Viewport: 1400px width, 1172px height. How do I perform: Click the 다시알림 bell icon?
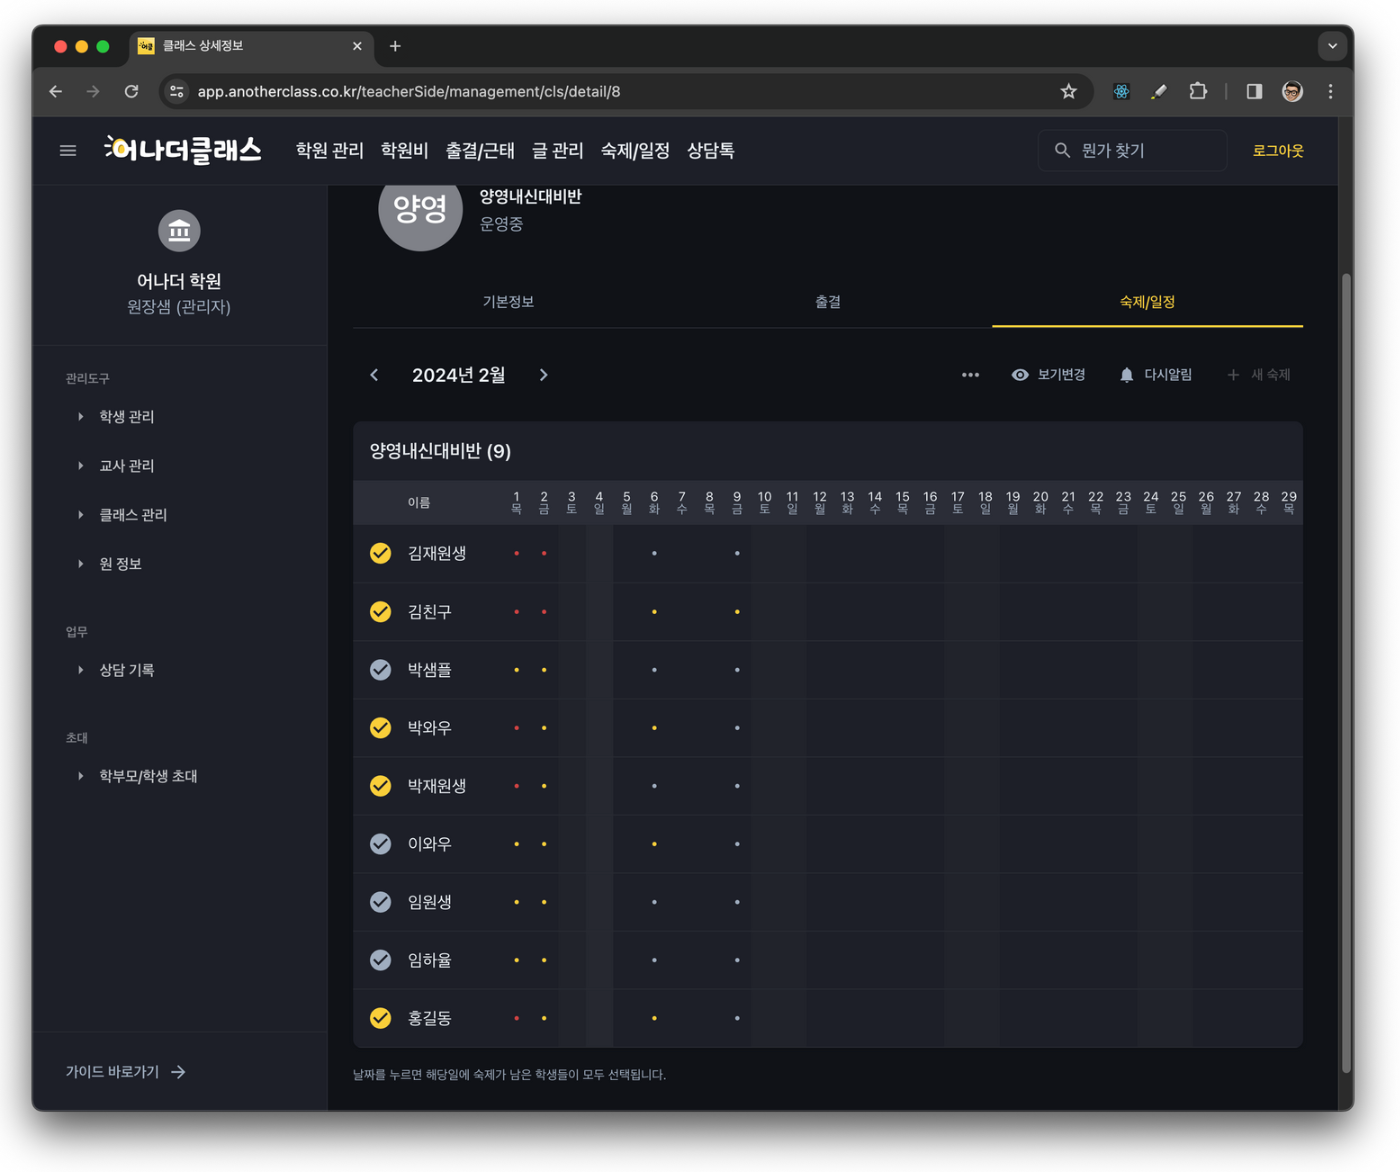(1127, 375)
